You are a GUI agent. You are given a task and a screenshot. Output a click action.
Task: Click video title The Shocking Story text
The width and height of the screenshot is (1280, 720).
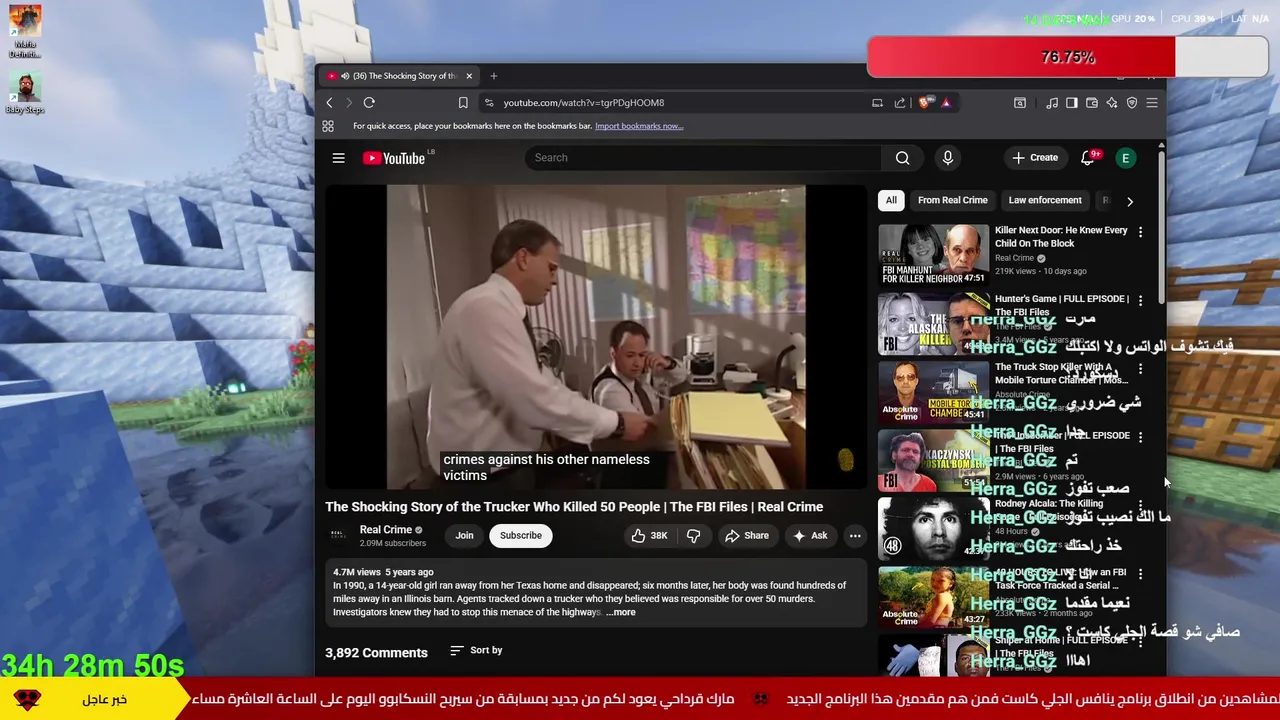(x=574, y=507)
